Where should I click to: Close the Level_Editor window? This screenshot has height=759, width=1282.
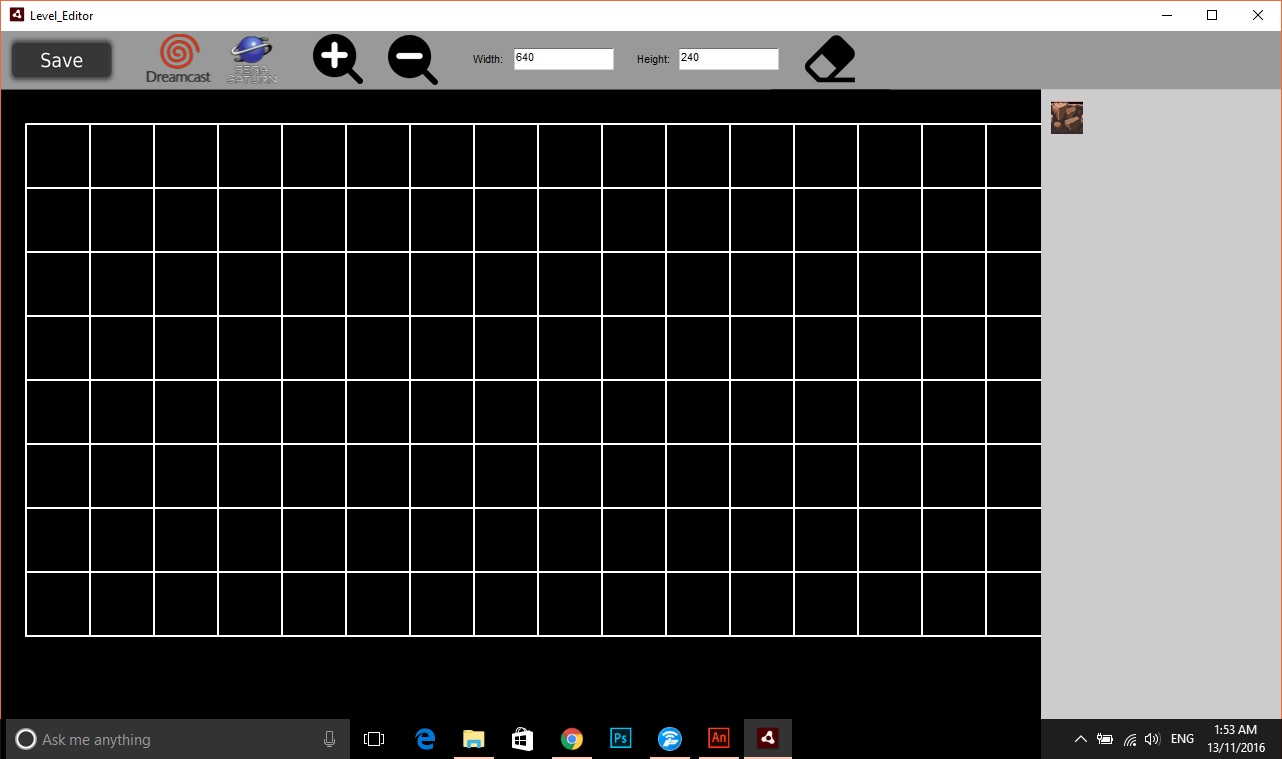(1258, 15)
